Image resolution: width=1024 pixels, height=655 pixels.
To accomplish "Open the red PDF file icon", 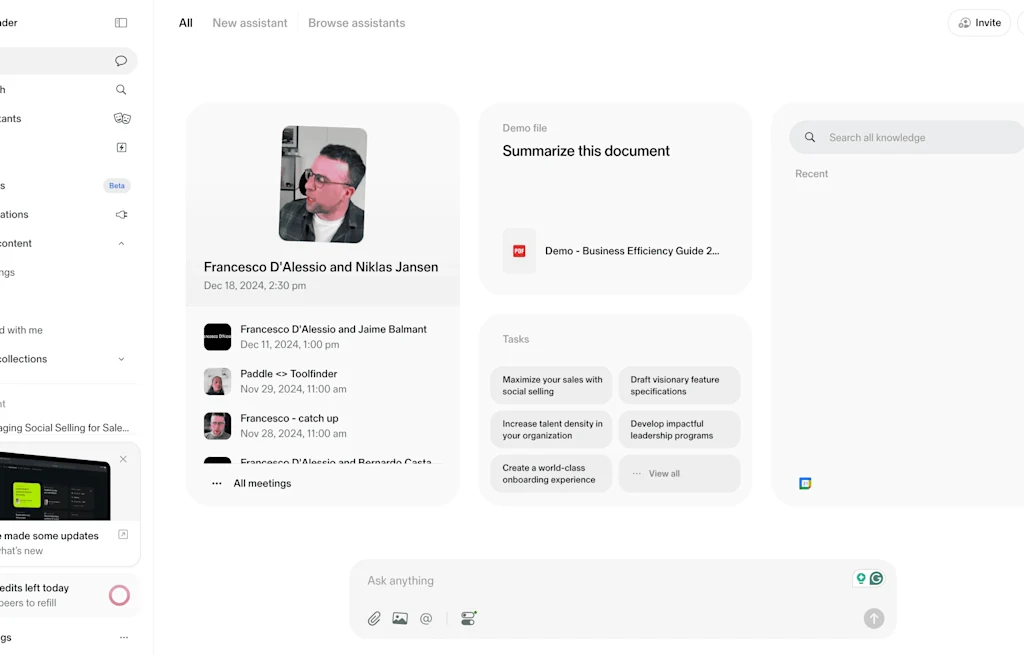I will click(x=519, y=251).
